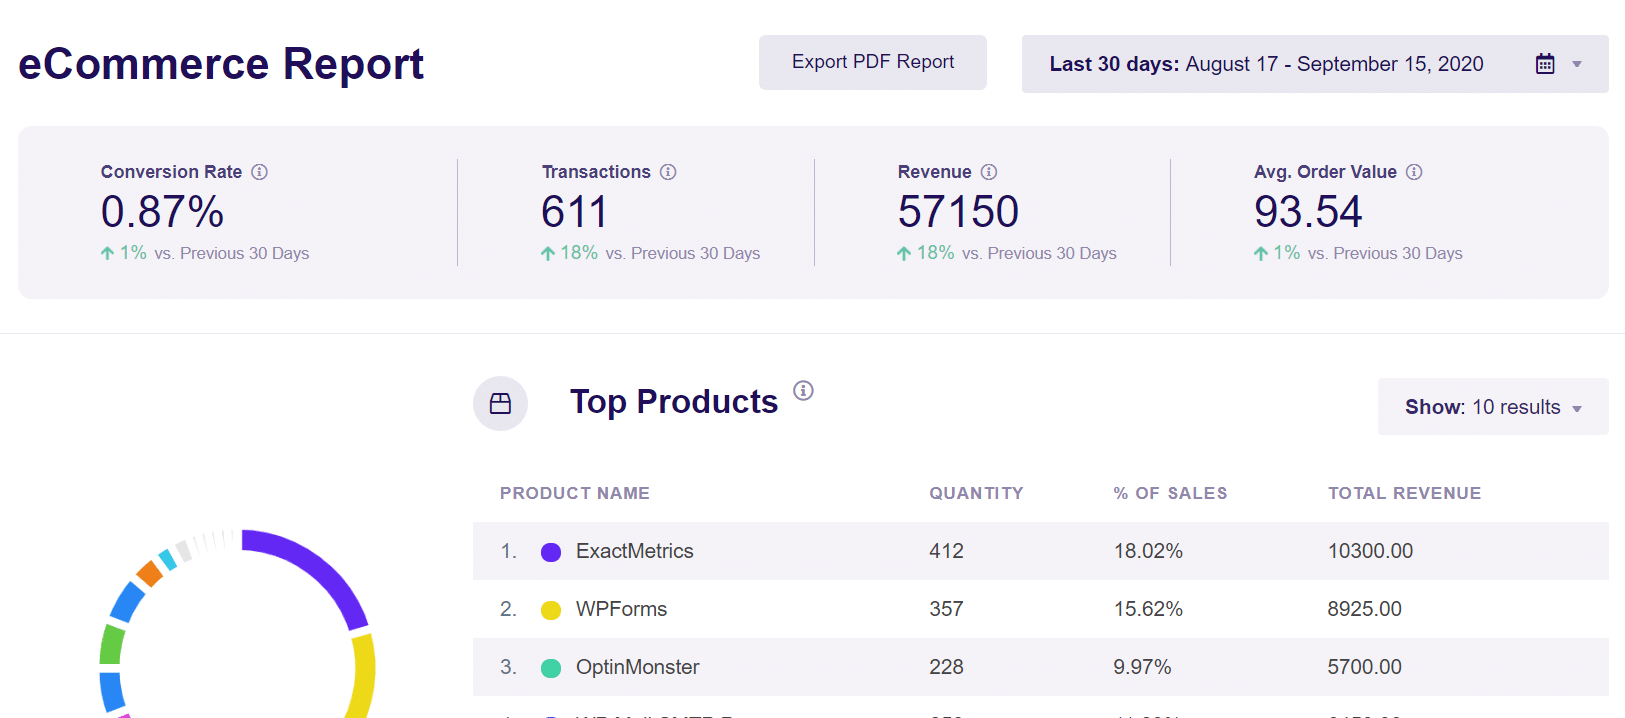Select the OptinMonster product name
Viewport: 1625px width, 718px height.
click(637, 667)
